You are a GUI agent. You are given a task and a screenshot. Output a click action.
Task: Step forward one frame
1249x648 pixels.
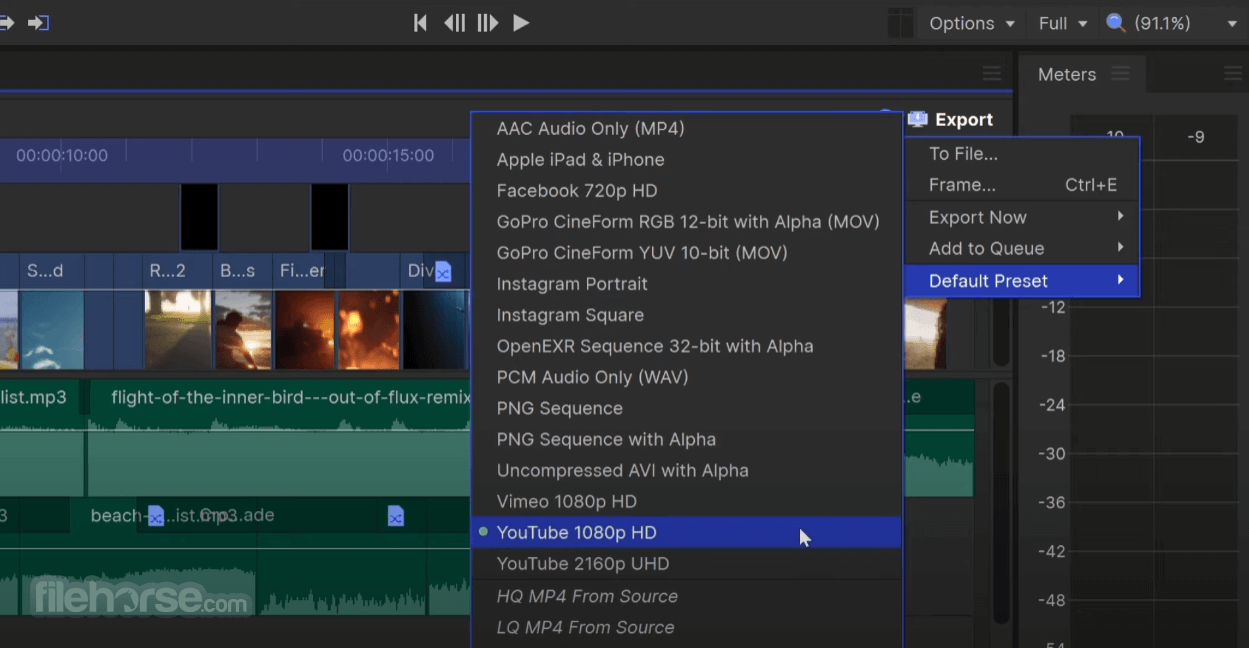pyautogui.click(x=487, y=22)
